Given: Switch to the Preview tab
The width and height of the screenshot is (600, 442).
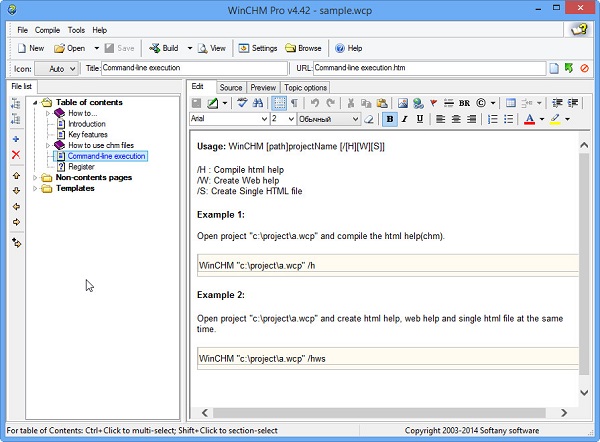Looking at the screenshot, I should tap(263, 88).
